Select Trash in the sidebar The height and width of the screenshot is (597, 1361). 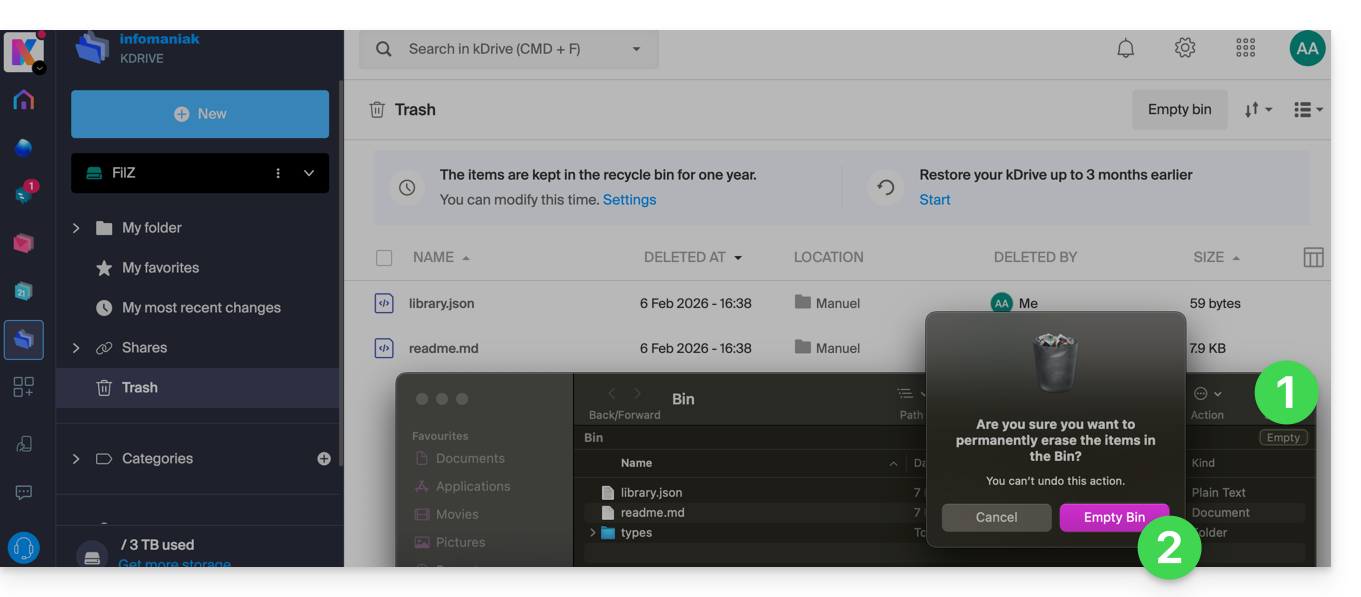140,388
